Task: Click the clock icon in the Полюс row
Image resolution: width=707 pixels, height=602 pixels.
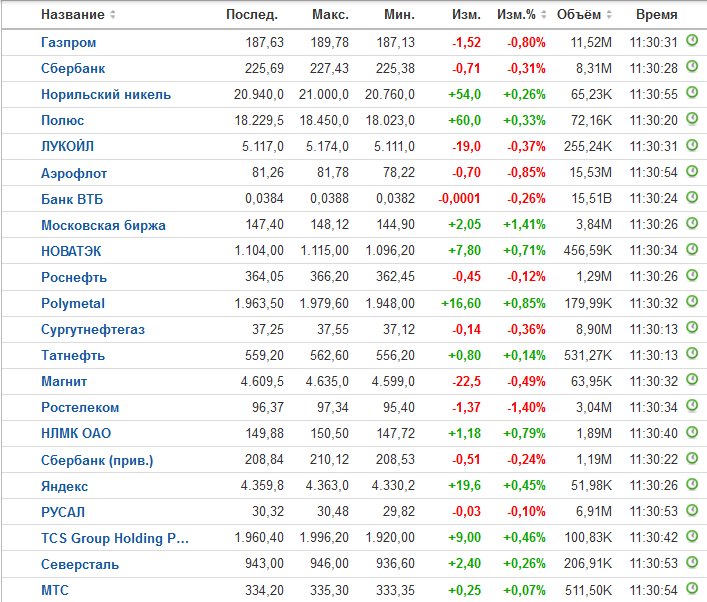Action: point(692,119)
